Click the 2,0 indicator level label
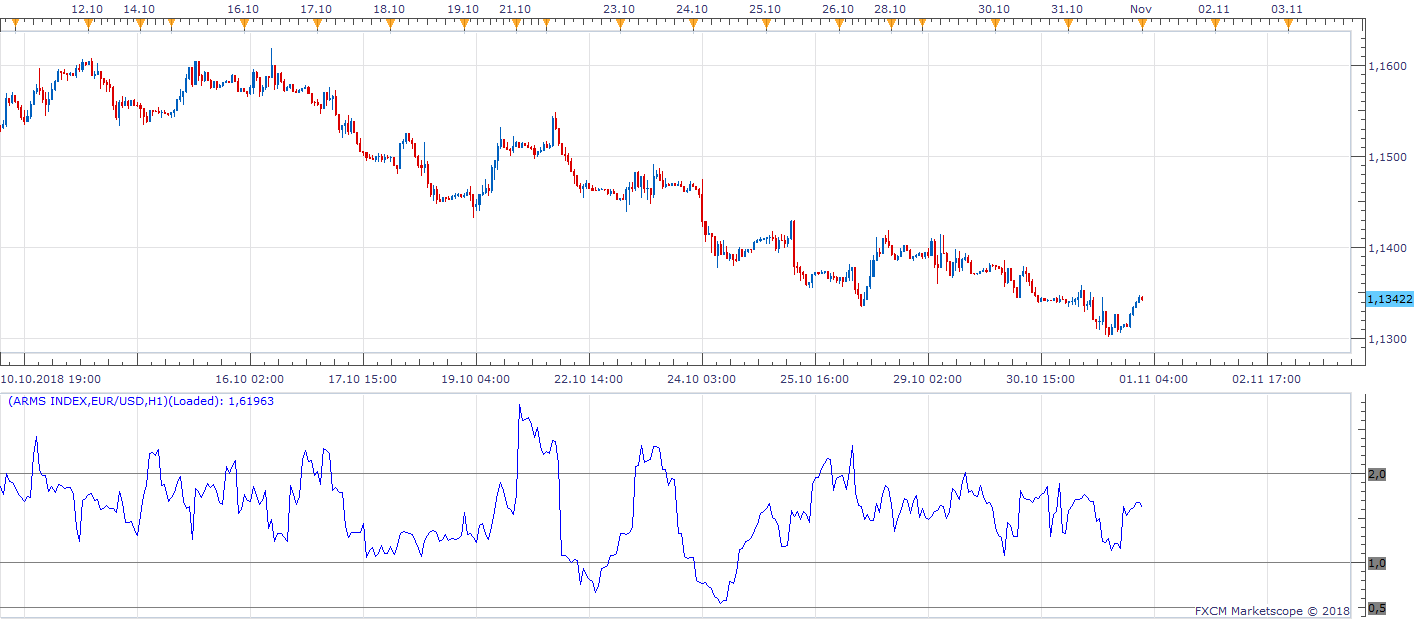Viewport: 1423px width, 619px height. [1377, 474]
